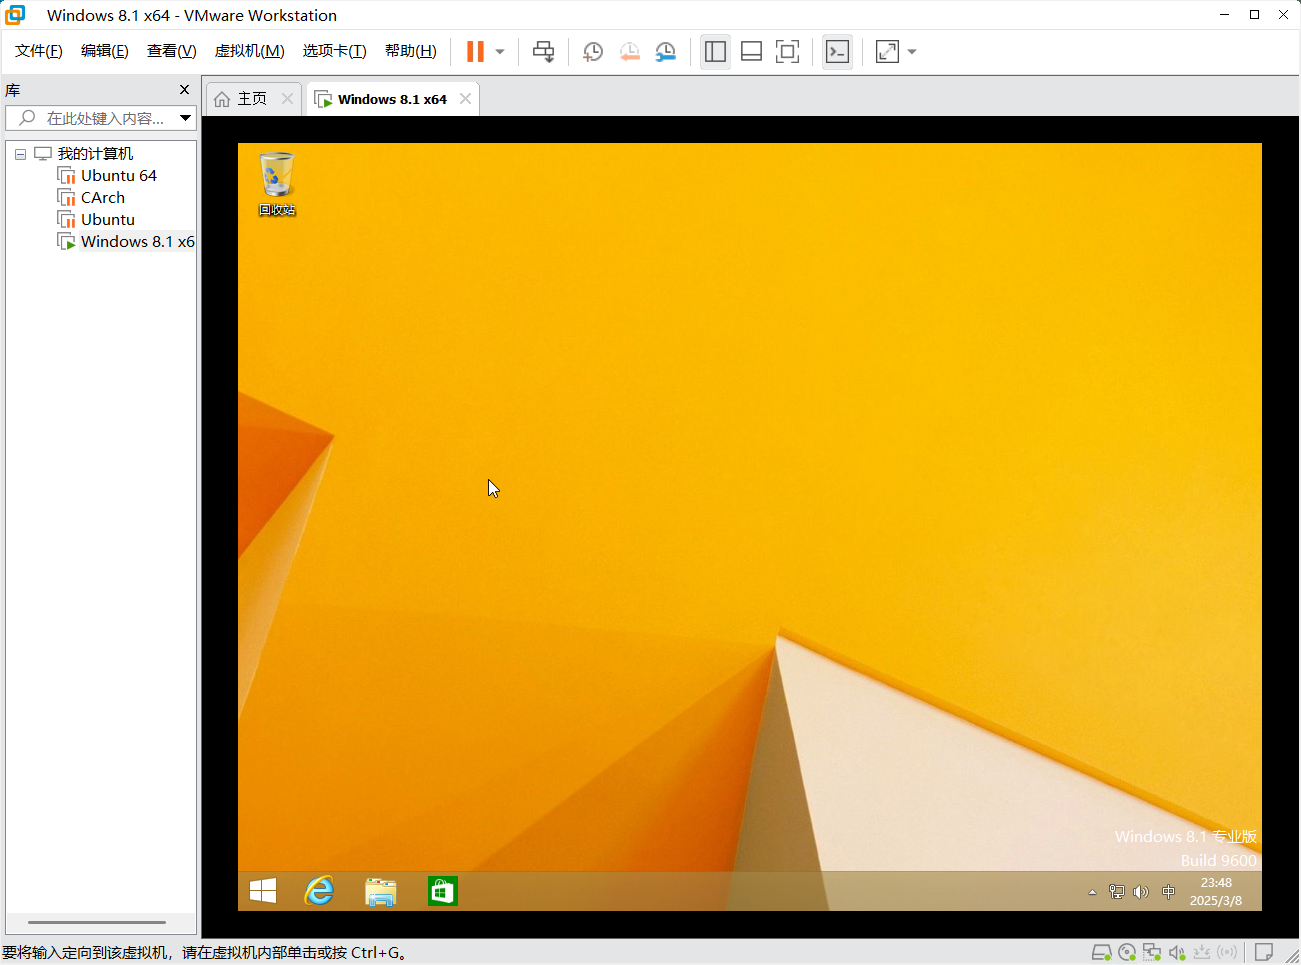
Task: Launch Internet Explorer from the guest taskbar
Action: coord(320,891)
